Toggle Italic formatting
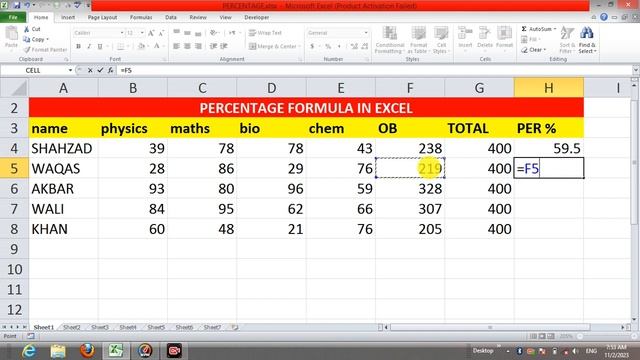Image resolution: width=640 pixels, height=360 pixels. pos(89,47)
